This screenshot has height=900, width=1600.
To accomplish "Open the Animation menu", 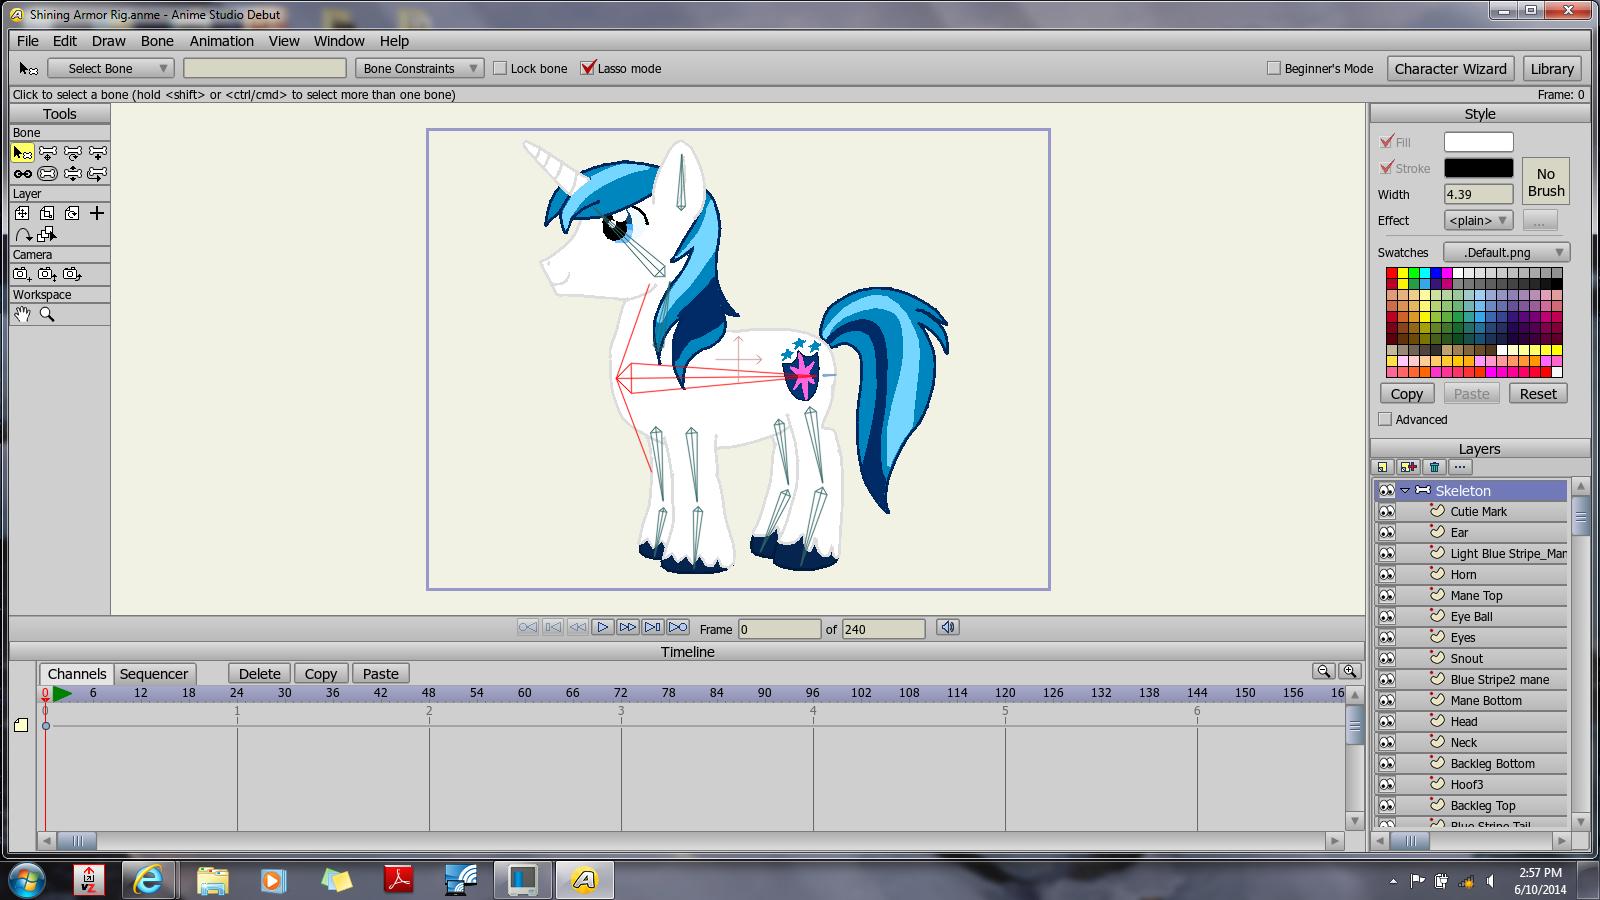I will [221, 41].
